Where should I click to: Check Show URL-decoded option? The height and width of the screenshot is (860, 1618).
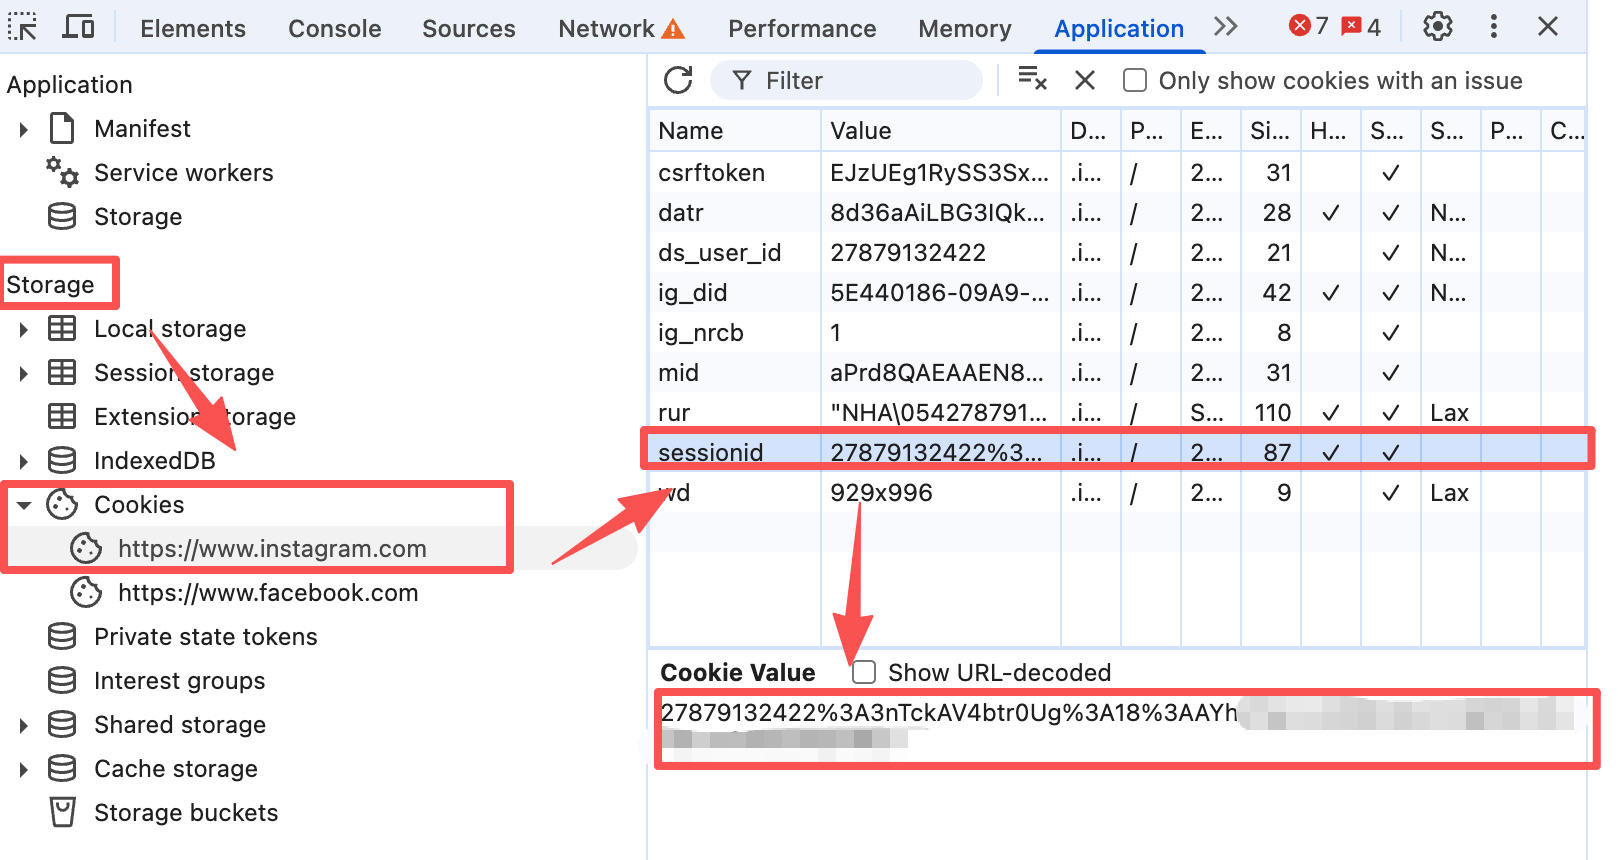click(864, 673)
